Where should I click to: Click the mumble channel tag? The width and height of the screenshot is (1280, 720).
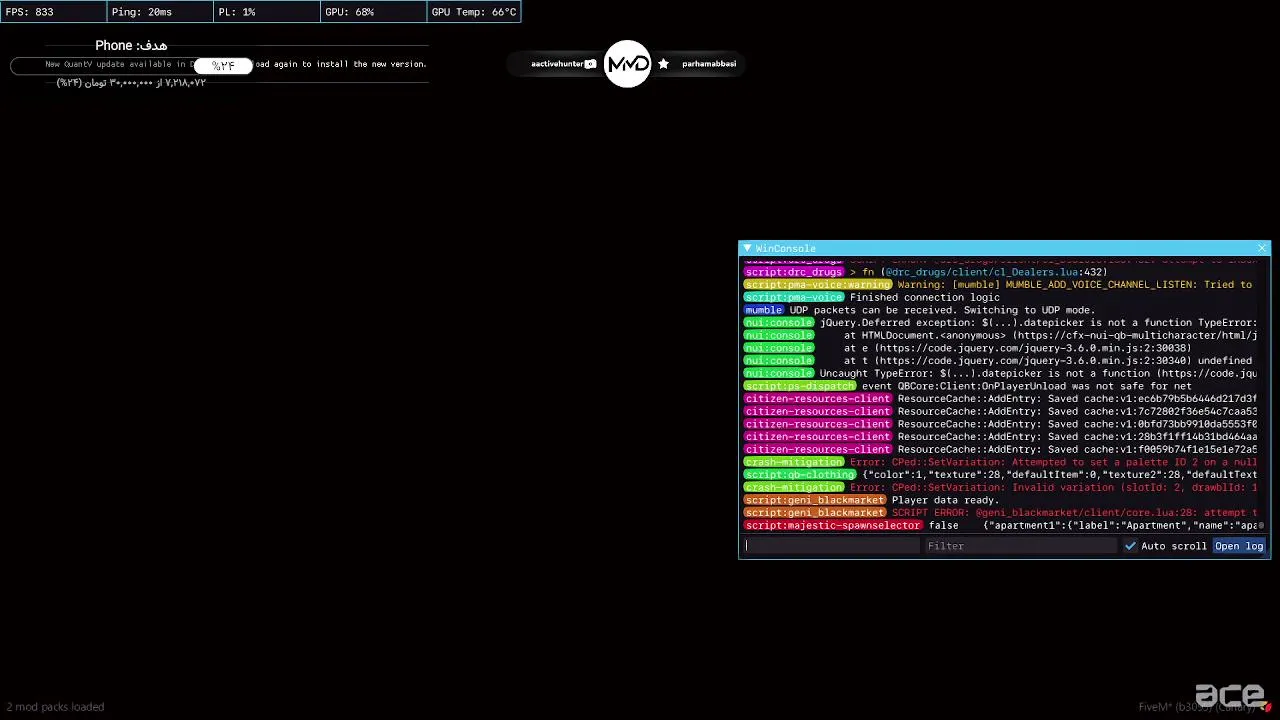[x=764, y=310]
